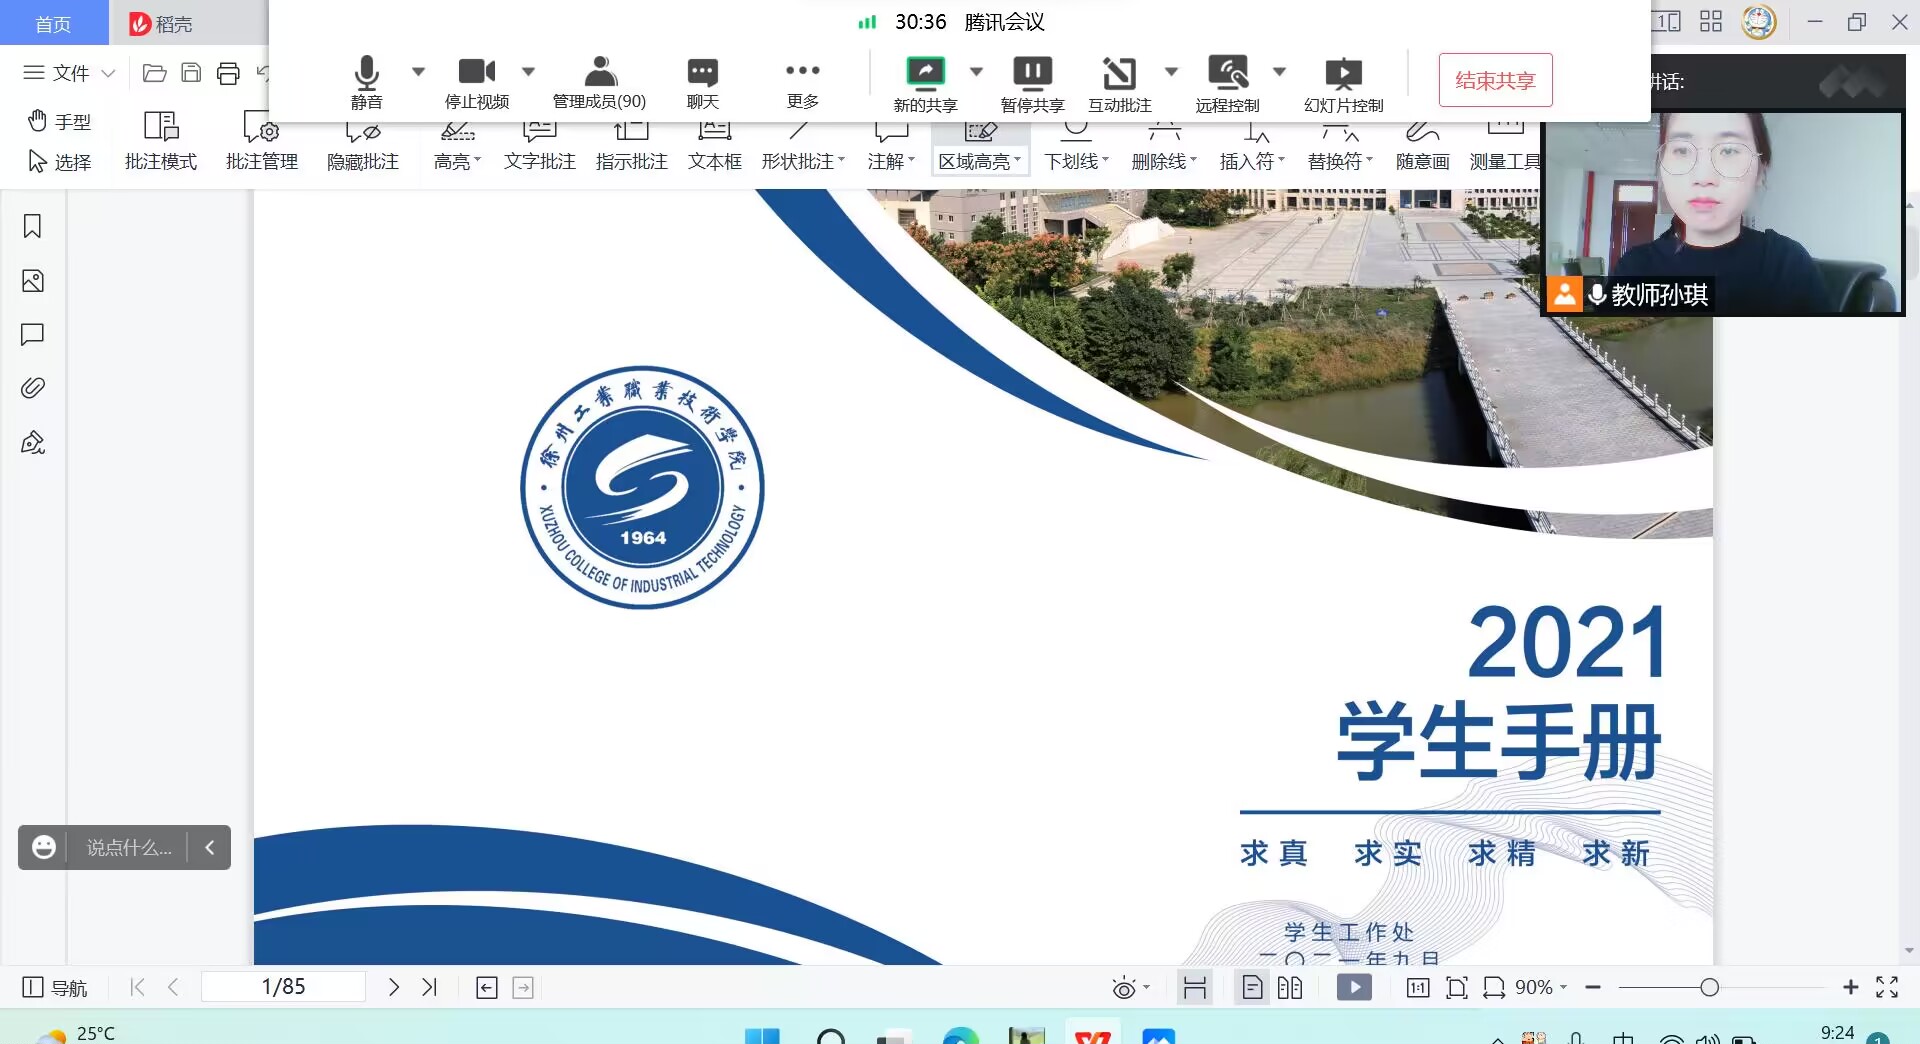Open the interactive annotation tool
This screenshot has width=1920, height=1044.
pos(1119,83)
